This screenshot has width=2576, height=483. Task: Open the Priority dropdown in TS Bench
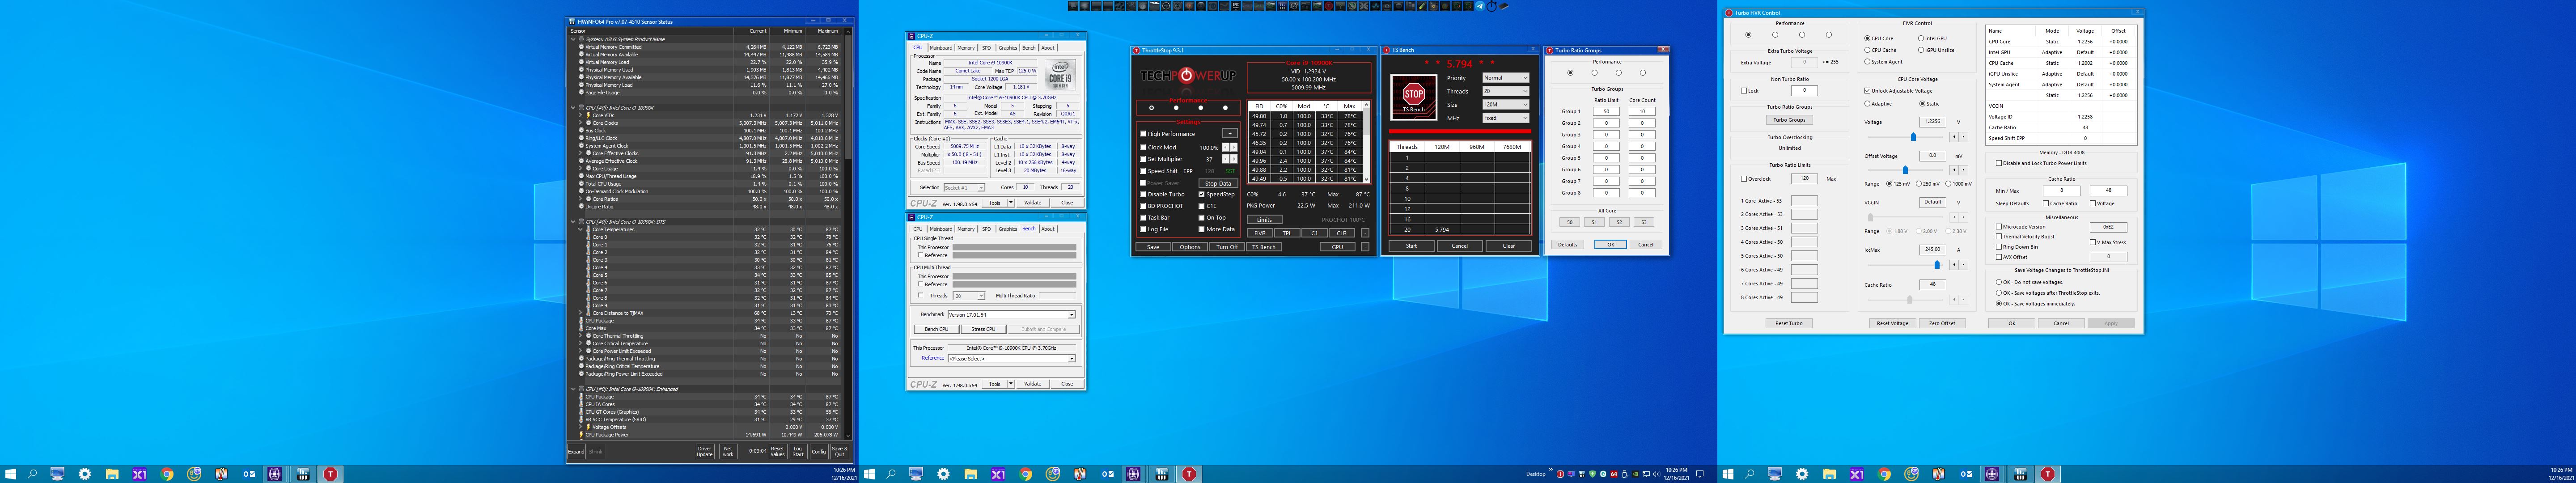[1505, 78]
